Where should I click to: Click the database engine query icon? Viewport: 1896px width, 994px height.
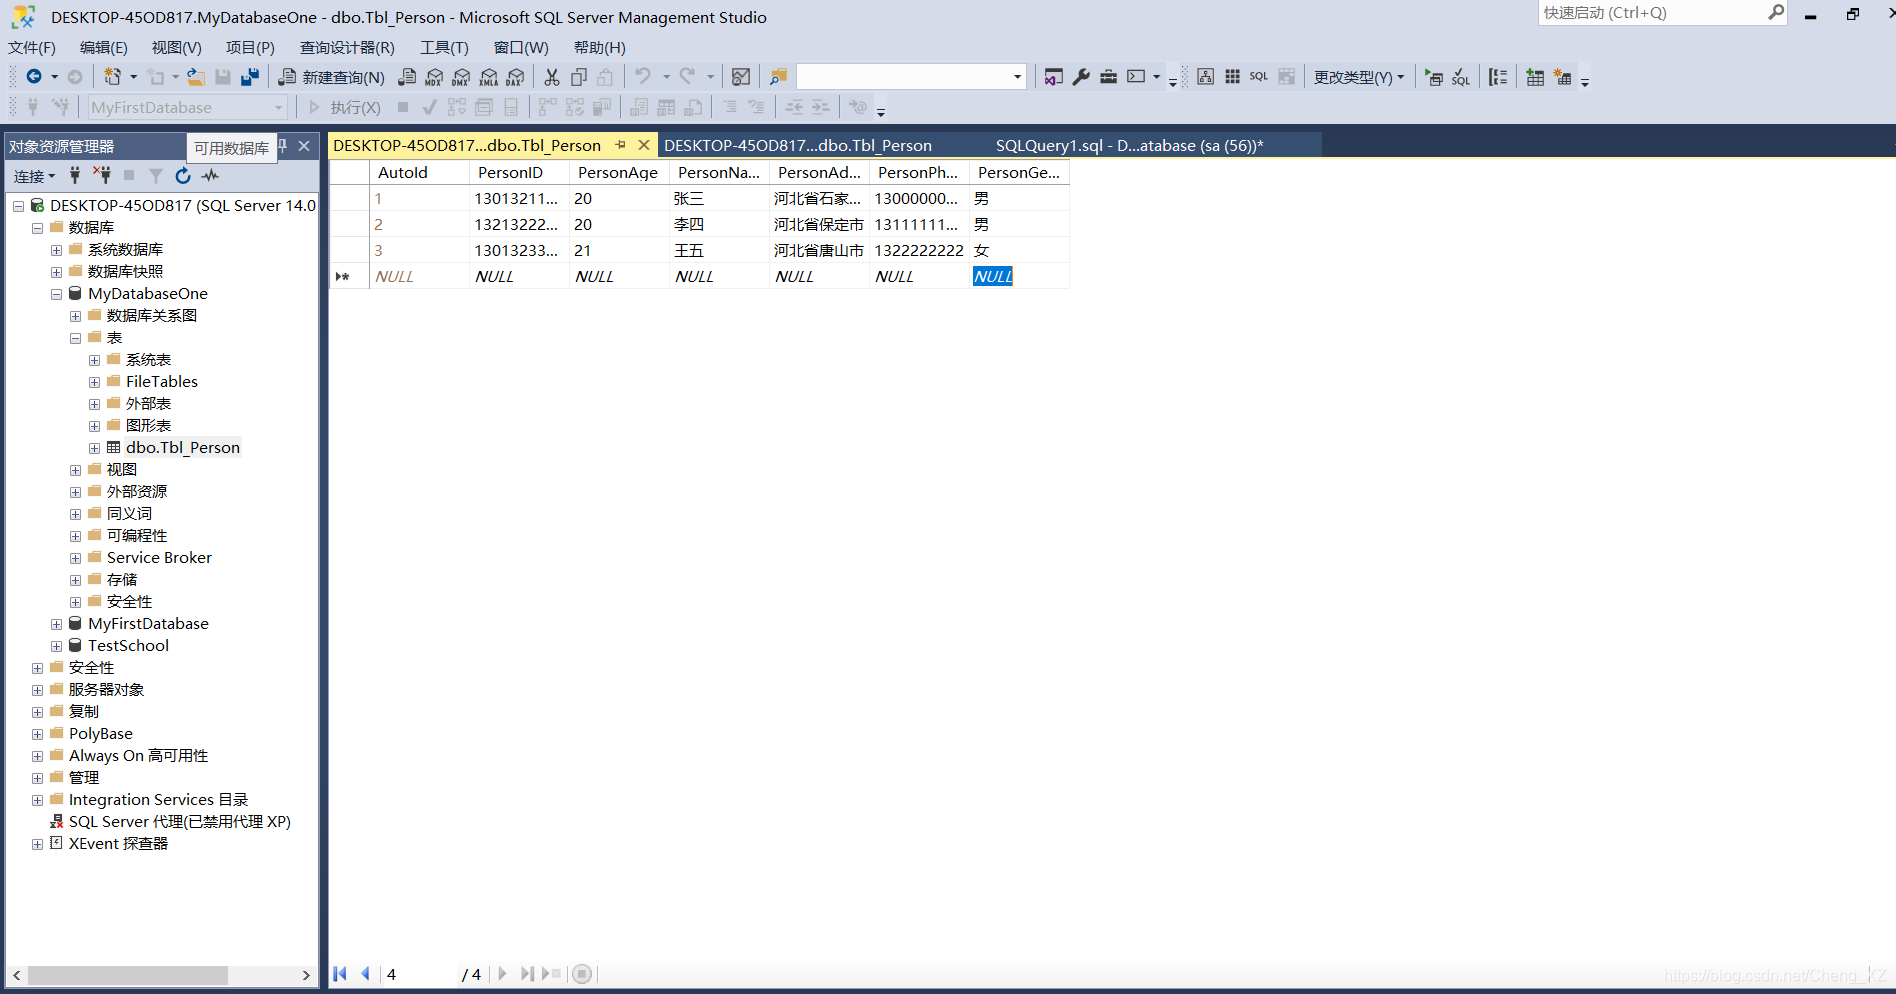coord(407,77)
